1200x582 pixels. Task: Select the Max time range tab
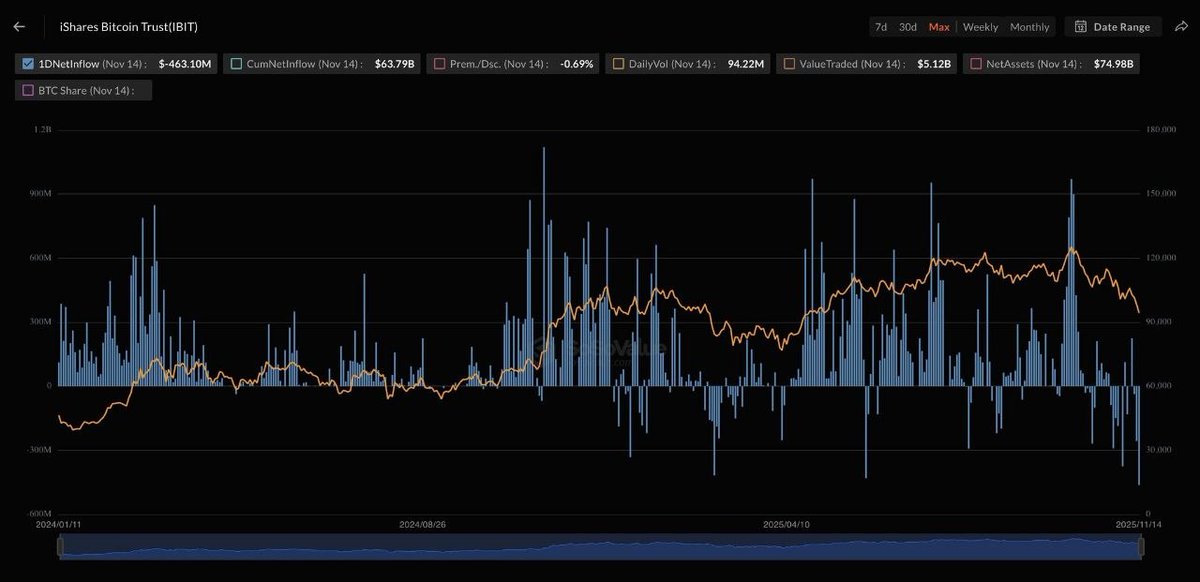point(938,26)
